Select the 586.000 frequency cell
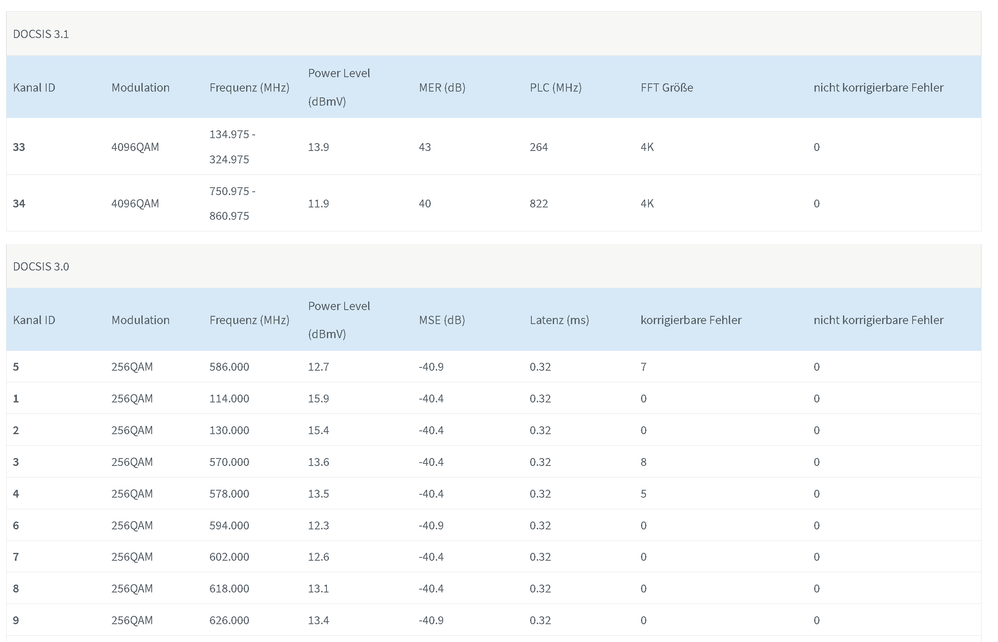Screen dimensions: 998x642 [x=229, y=367]
